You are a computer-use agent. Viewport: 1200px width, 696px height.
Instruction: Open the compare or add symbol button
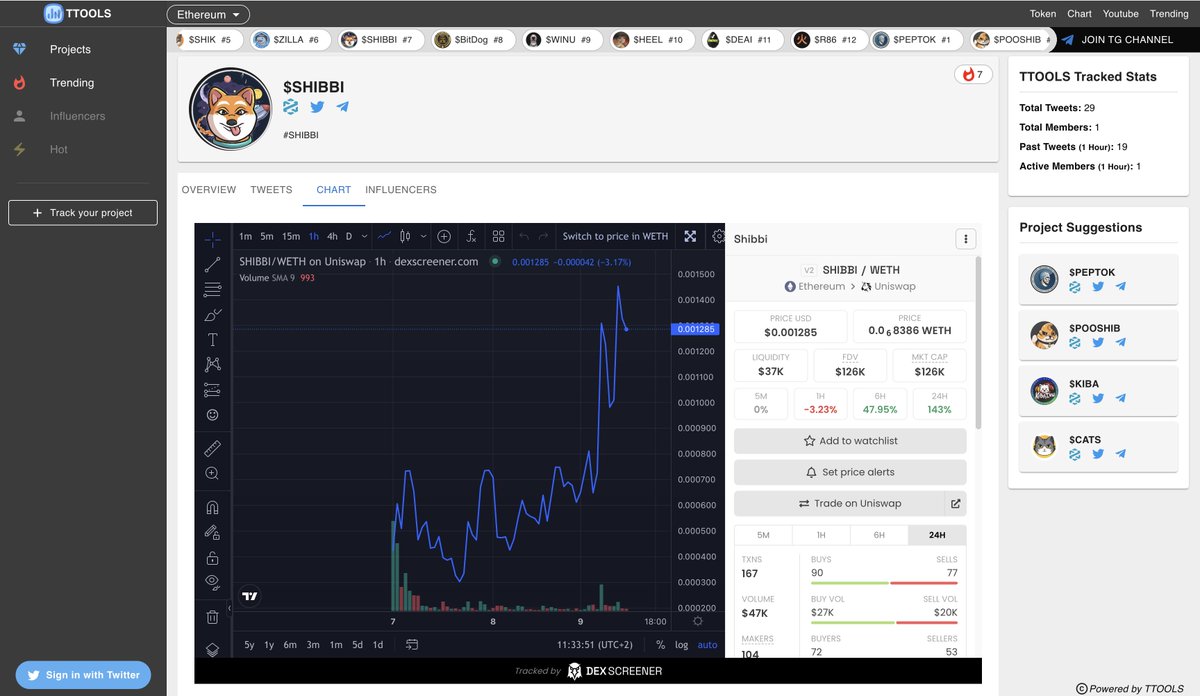pyautogui.click(x=444, y=237)
